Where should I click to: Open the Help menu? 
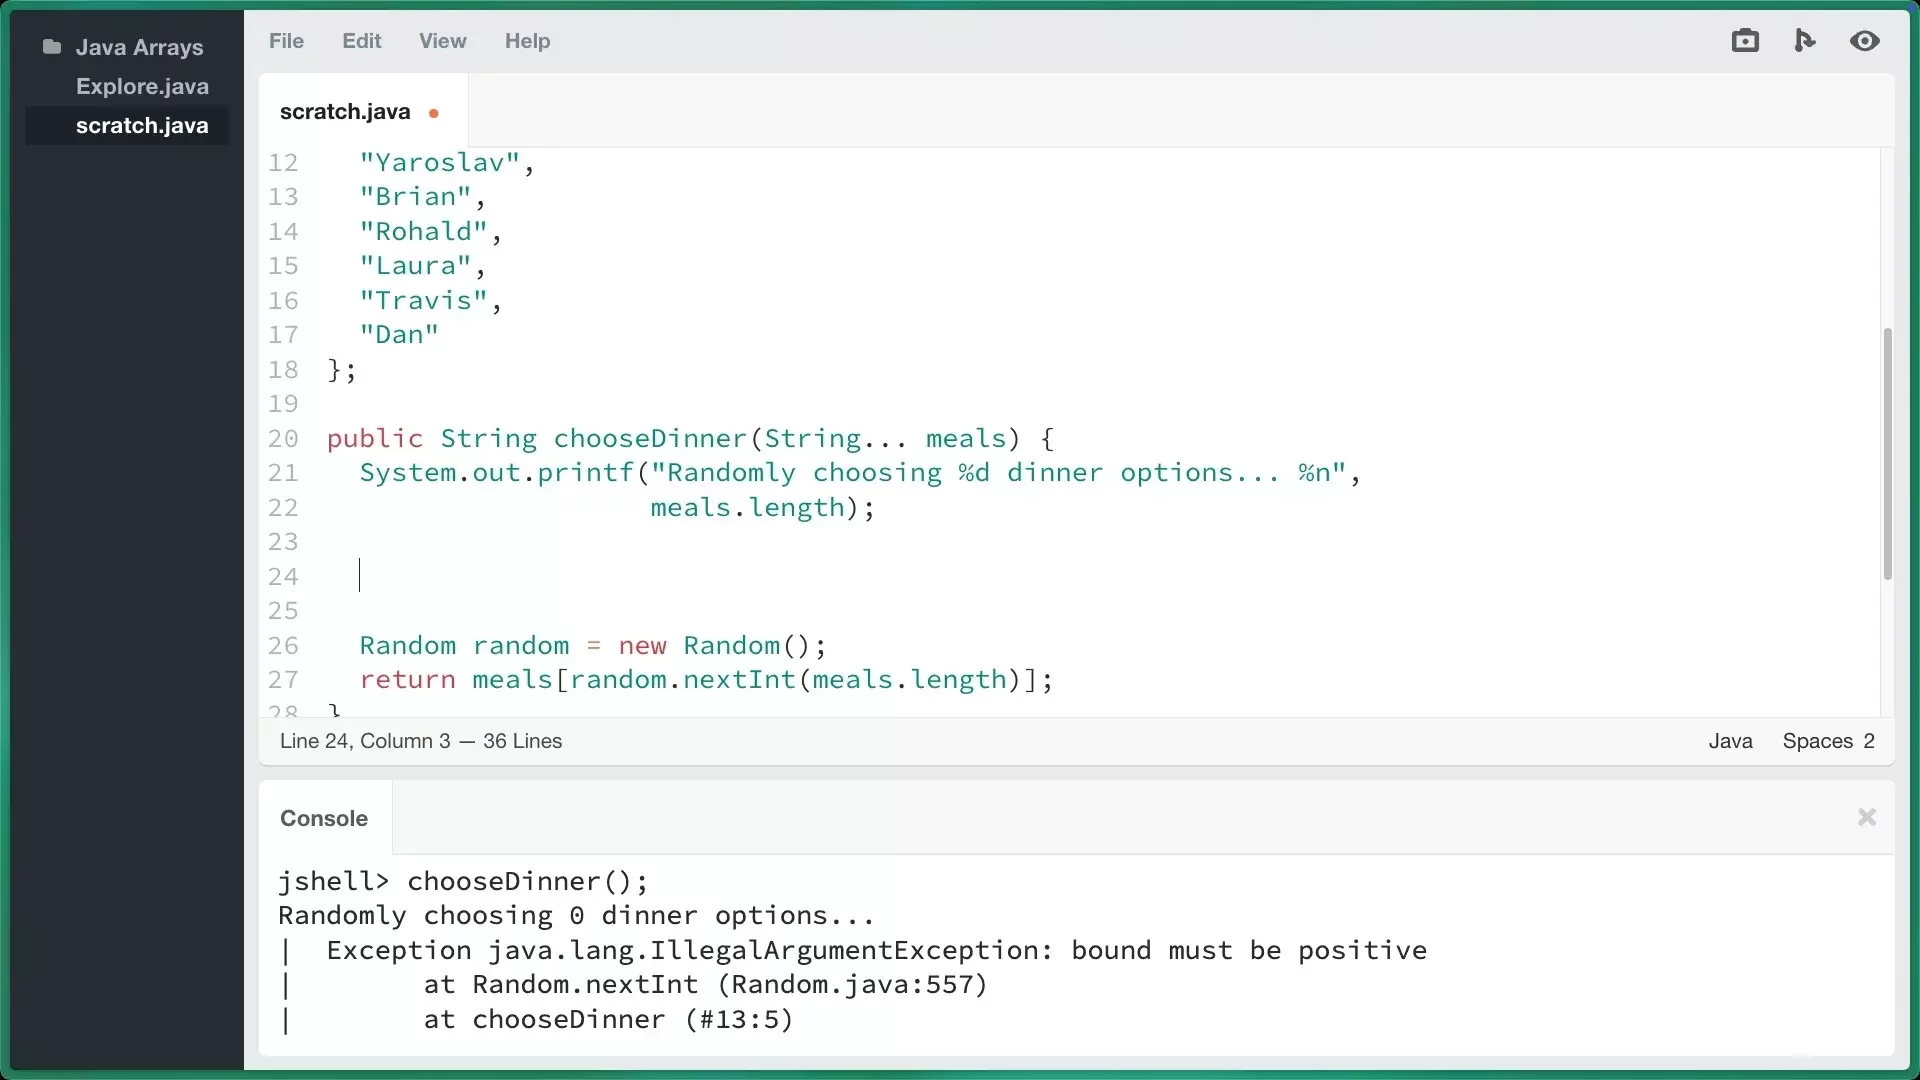tap(527, 41)
